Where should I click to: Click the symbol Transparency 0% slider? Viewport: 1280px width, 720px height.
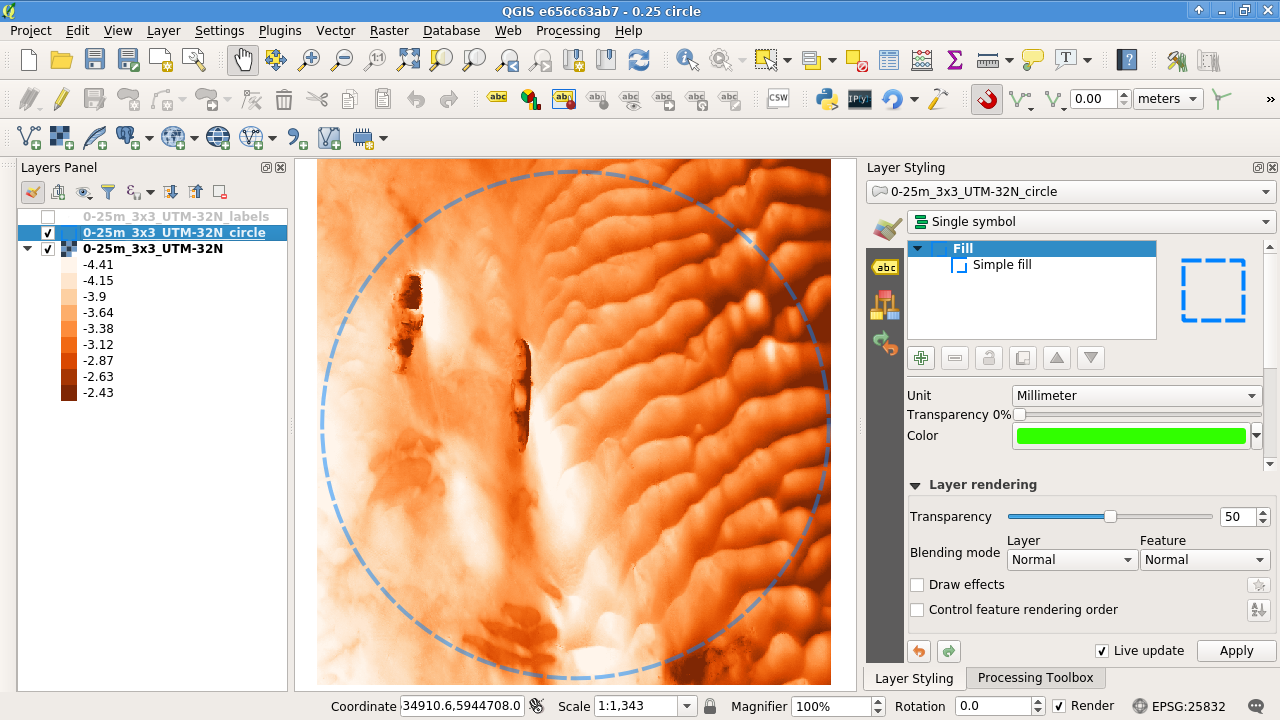click(x=1138, y=415)
